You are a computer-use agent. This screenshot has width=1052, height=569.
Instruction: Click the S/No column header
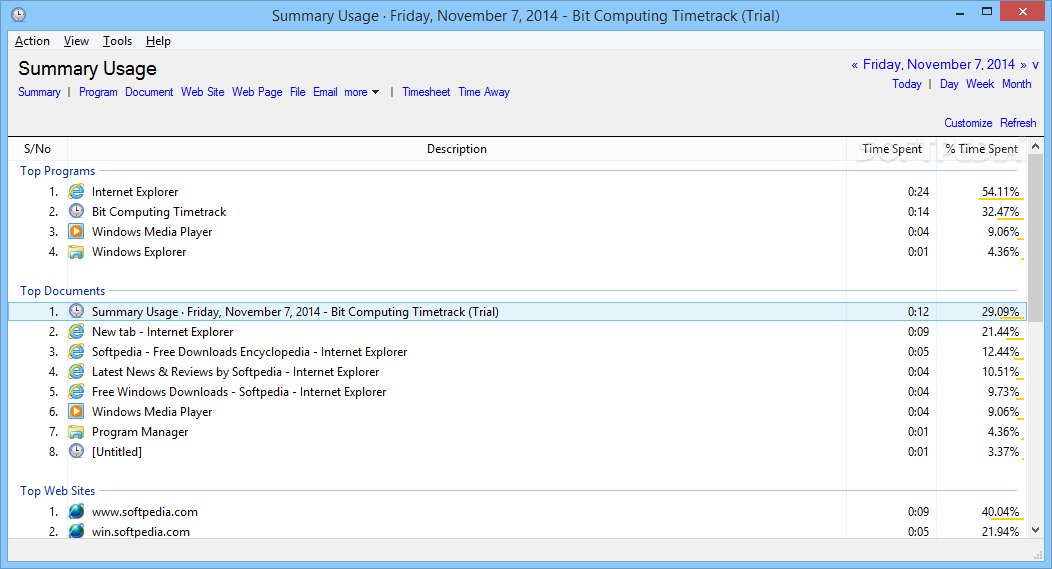click(x=38, y=149)
